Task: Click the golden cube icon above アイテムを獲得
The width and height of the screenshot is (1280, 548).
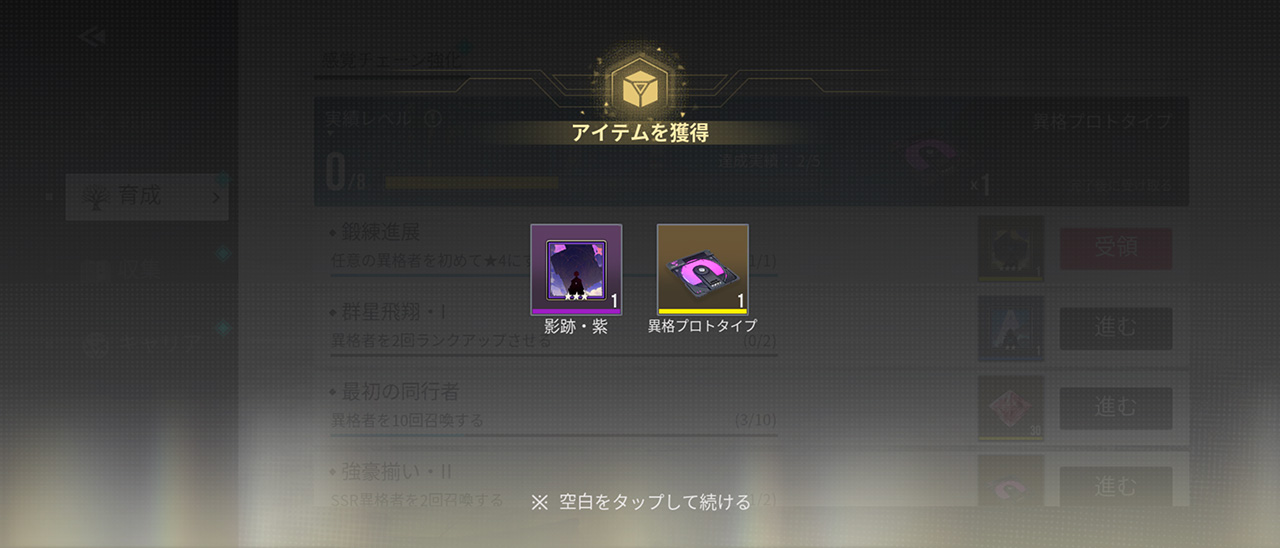Action: 639,87
